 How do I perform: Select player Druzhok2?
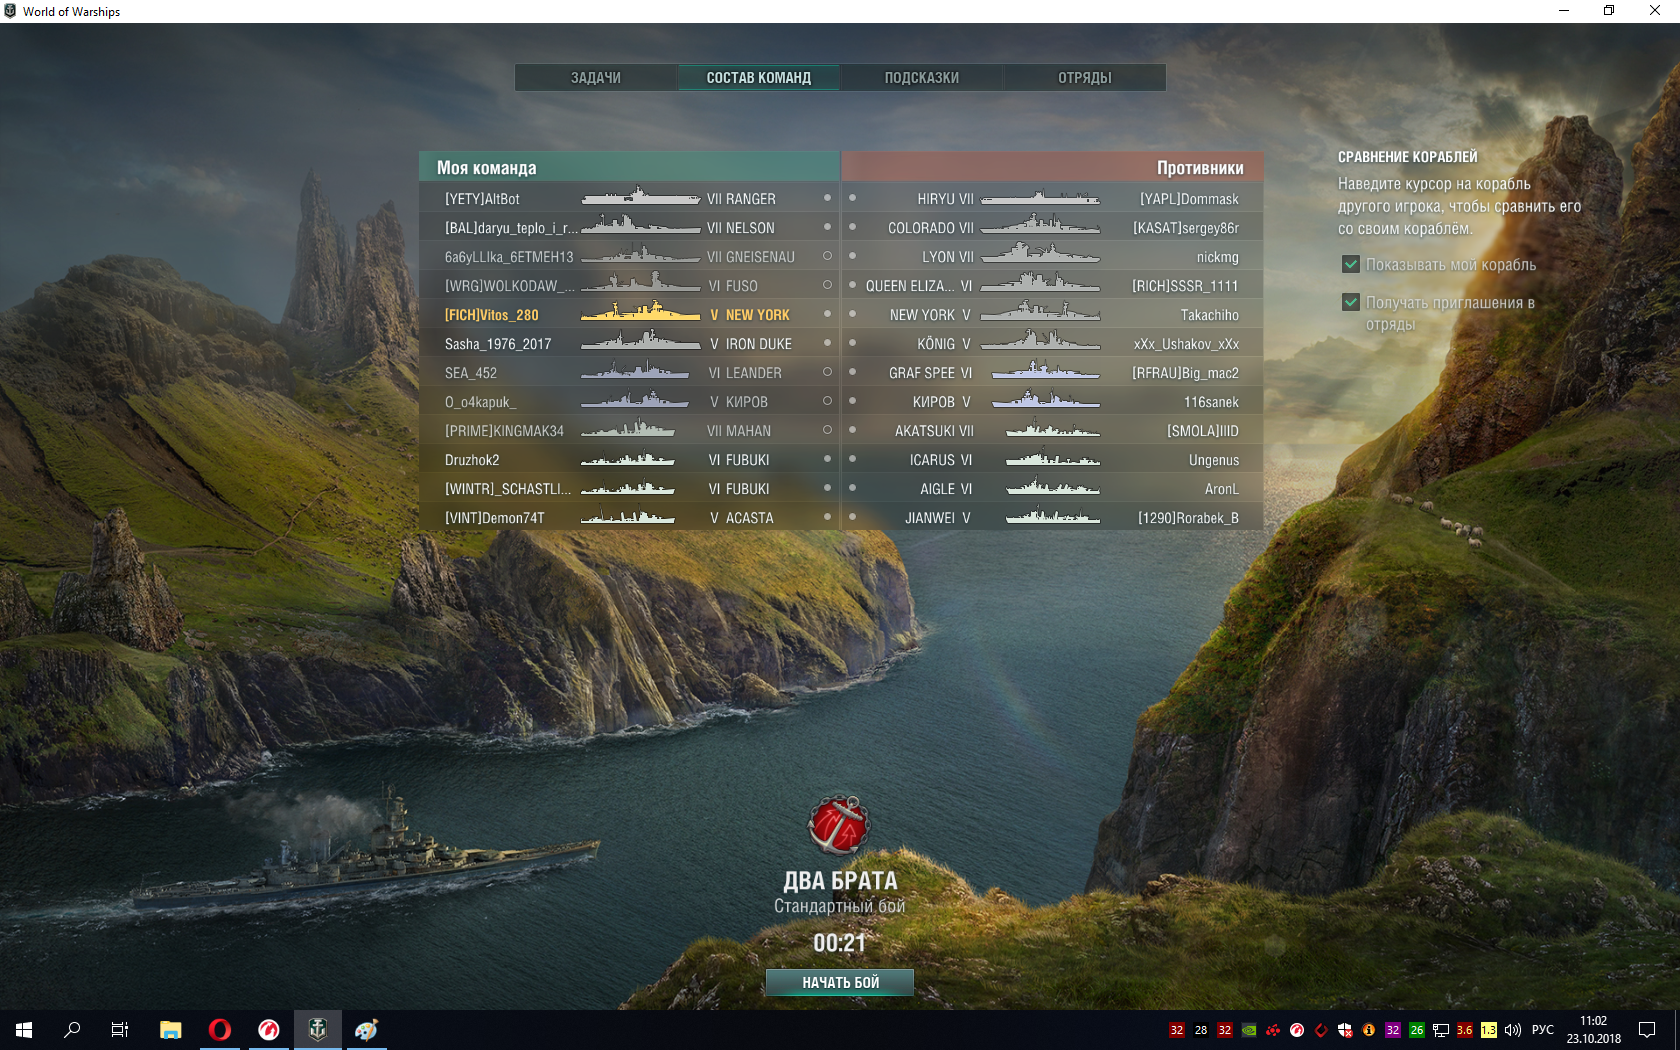tap(472, 460)
